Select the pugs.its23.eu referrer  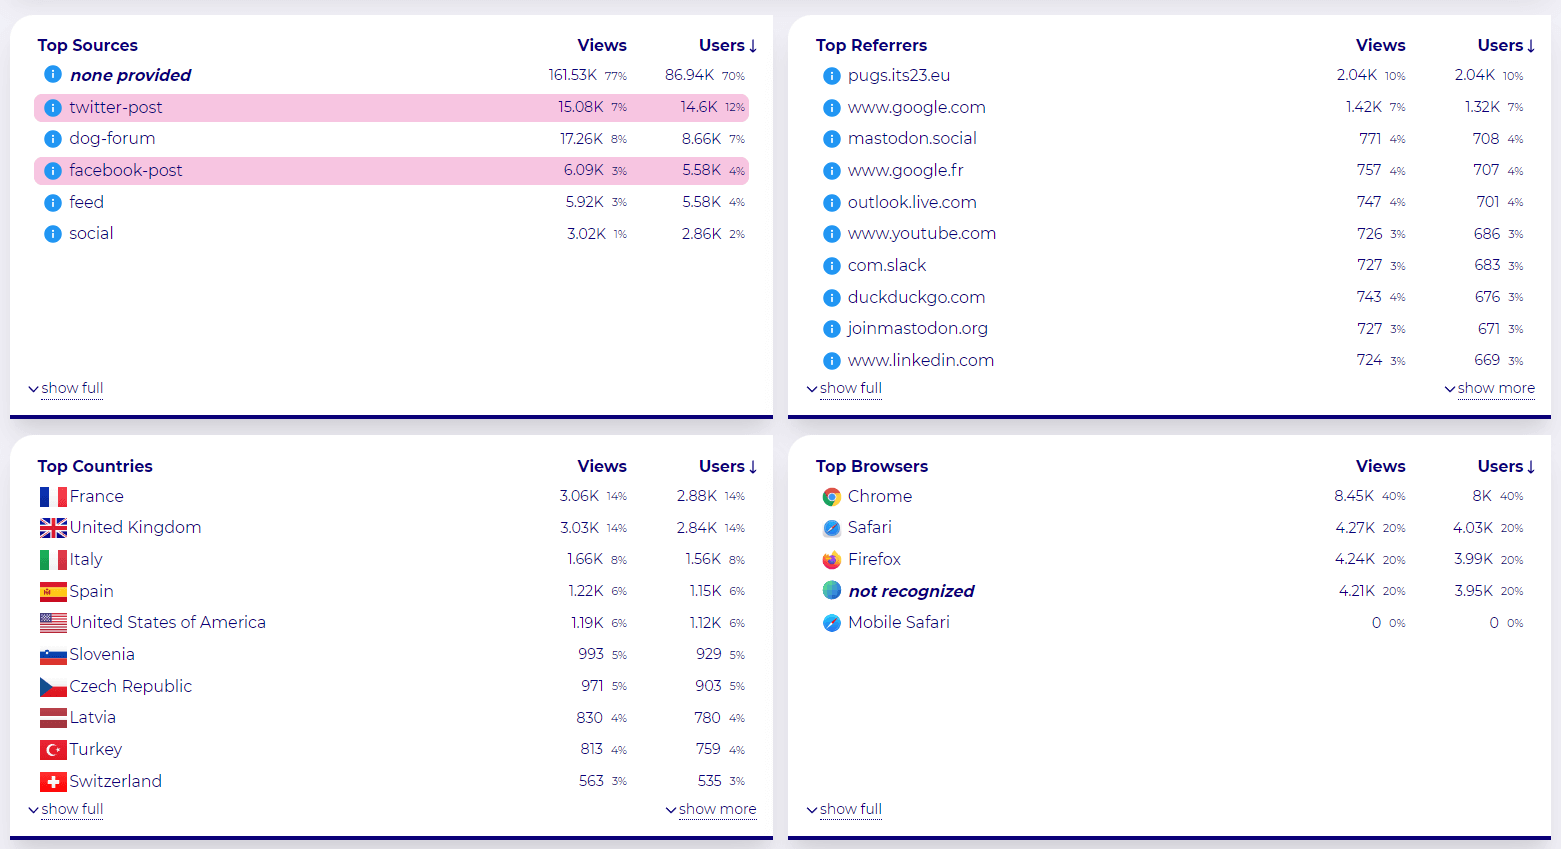[899, 76]
